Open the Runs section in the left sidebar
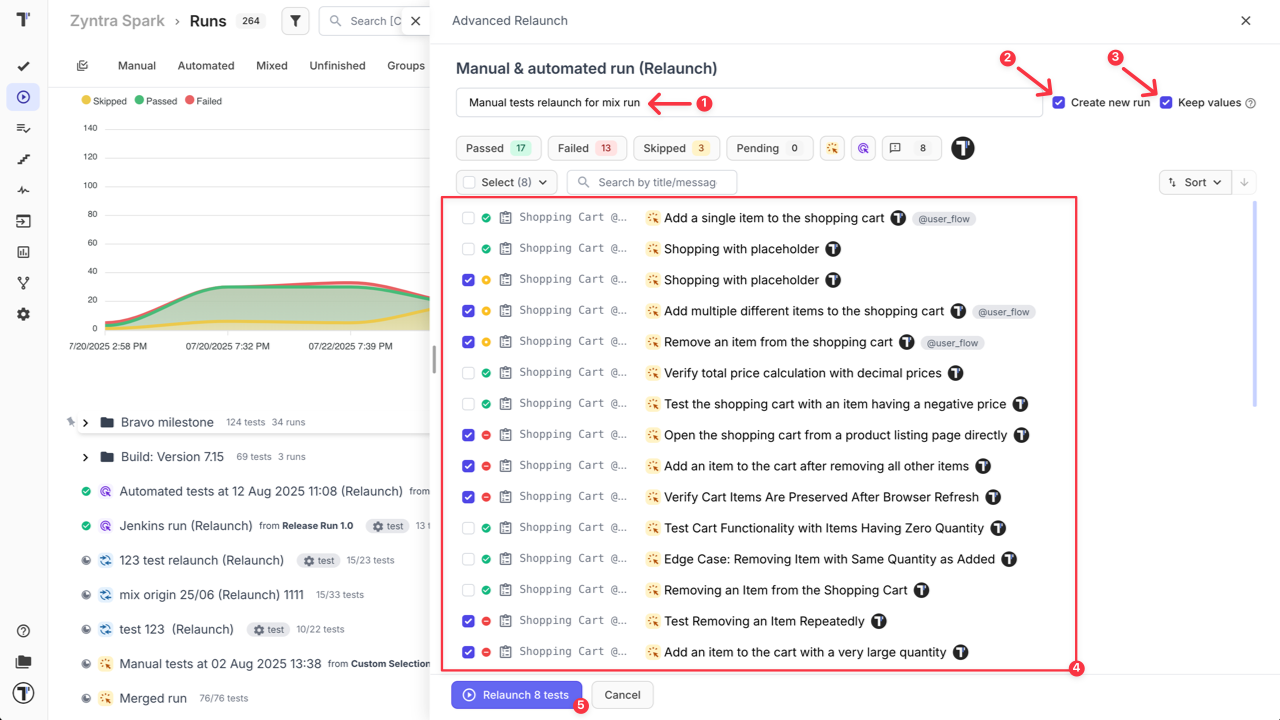This screenshot has height=720, width=1280. pos(23,96)
